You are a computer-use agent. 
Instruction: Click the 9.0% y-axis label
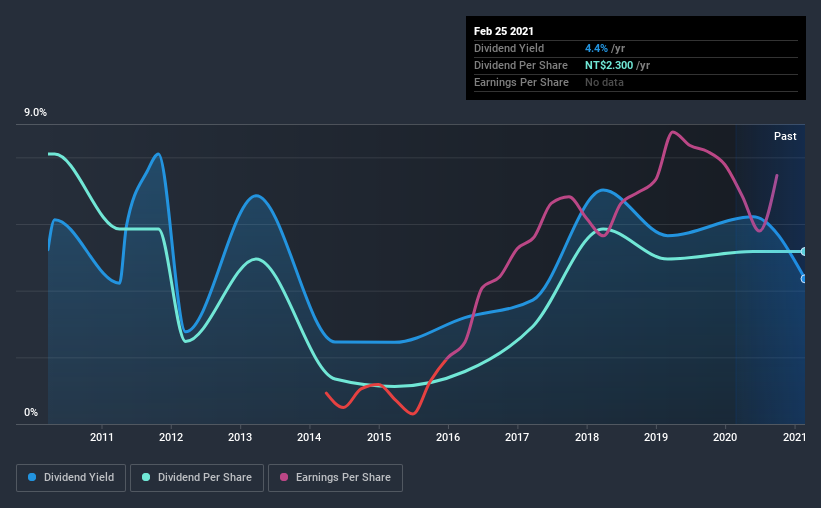tap(35, 113)
